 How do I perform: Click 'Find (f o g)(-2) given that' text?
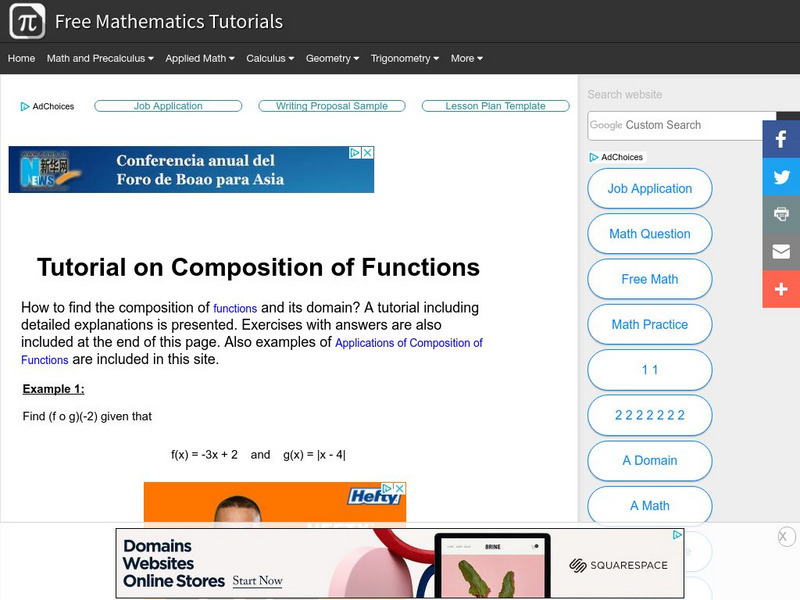tap(87, 416)
